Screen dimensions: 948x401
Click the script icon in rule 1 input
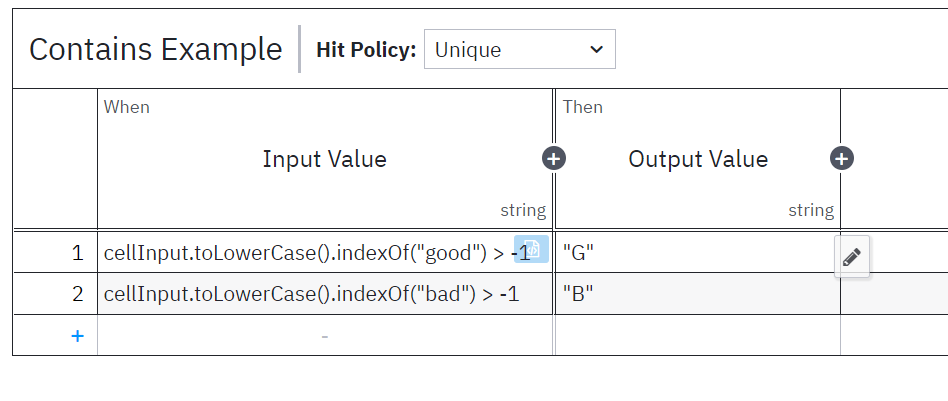531,249
